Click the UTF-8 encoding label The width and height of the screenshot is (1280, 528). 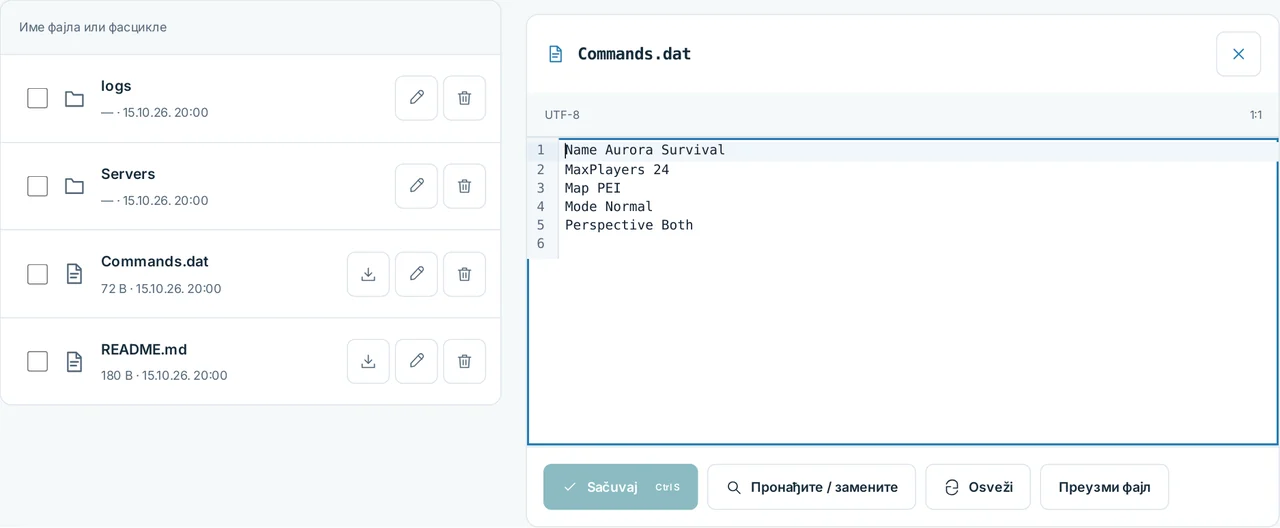tap(562, 115)
